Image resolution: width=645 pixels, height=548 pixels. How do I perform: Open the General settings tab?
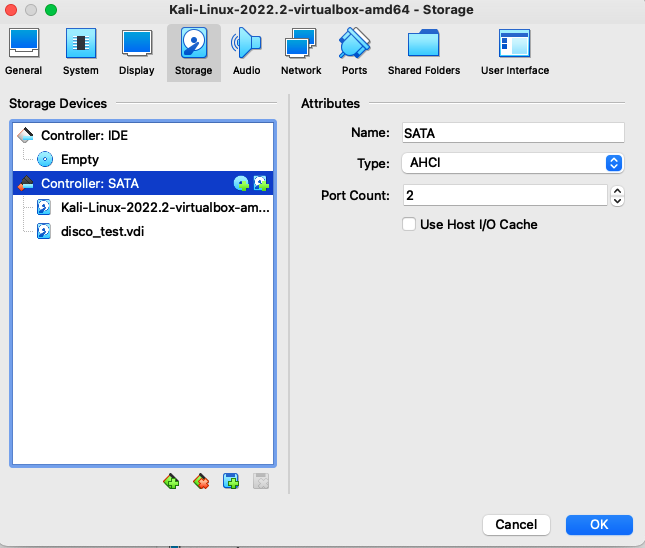[x=23, y=53]
